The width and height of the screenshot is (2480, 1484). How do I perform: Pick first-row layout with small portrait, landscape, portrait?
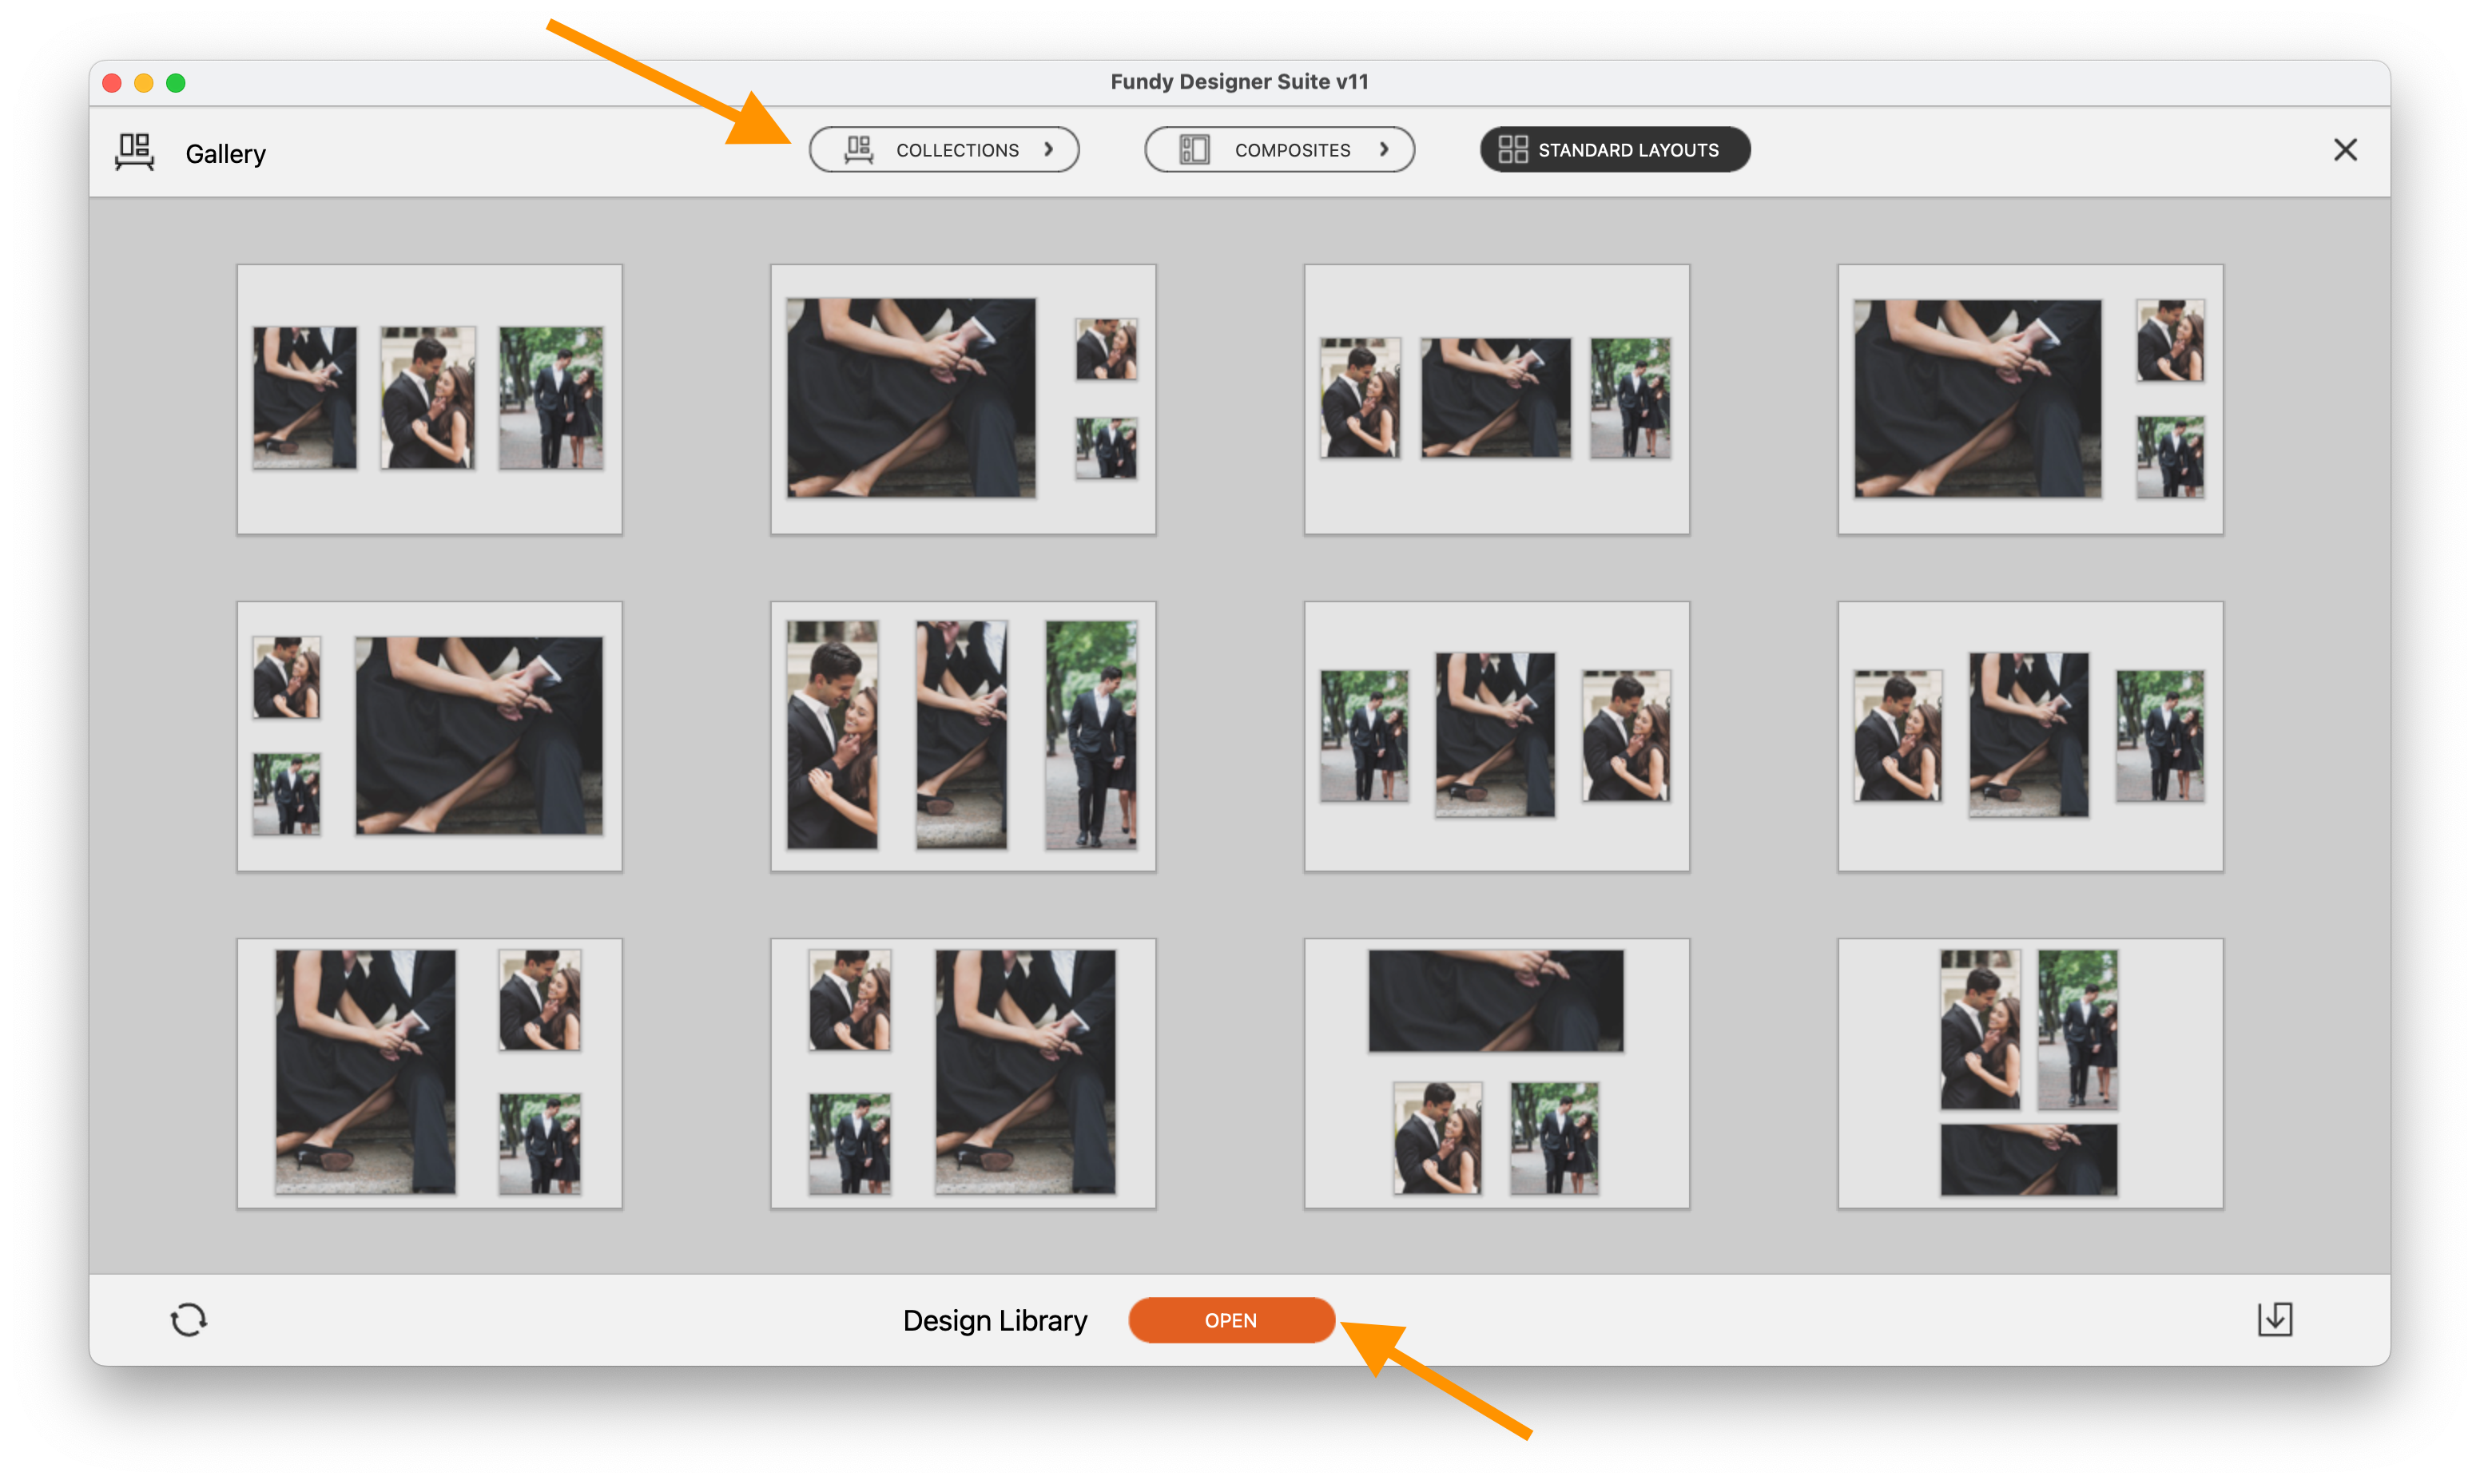tap(1496, 399)
